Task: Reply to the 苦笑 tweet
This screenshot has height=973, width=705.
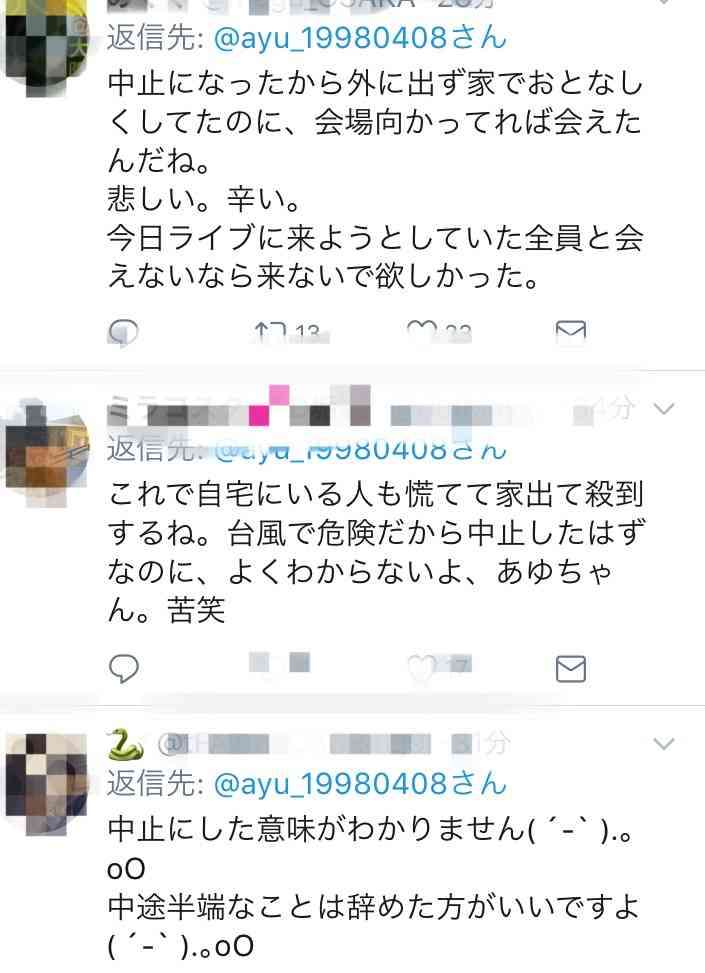Action: 123,668
